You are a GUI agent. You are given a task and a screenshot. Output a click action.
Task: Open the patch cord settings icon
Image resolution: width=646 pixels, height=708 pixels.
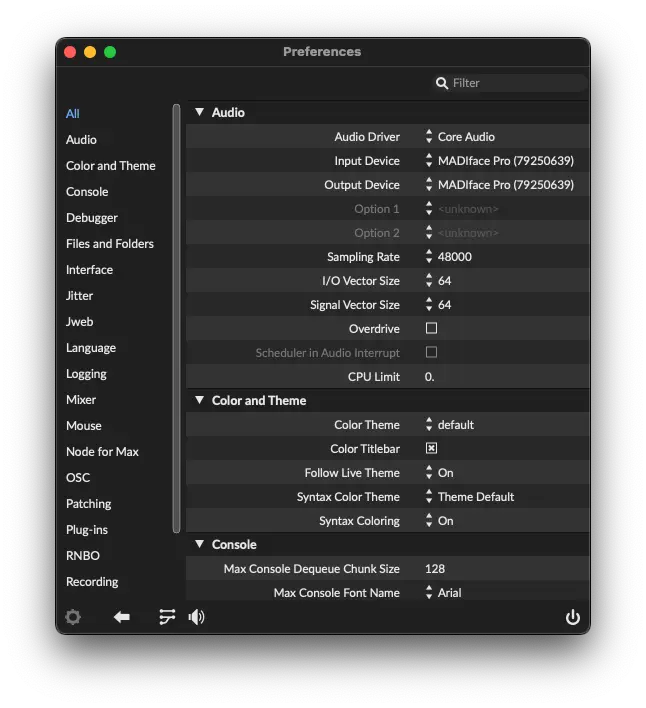(167, 617)
